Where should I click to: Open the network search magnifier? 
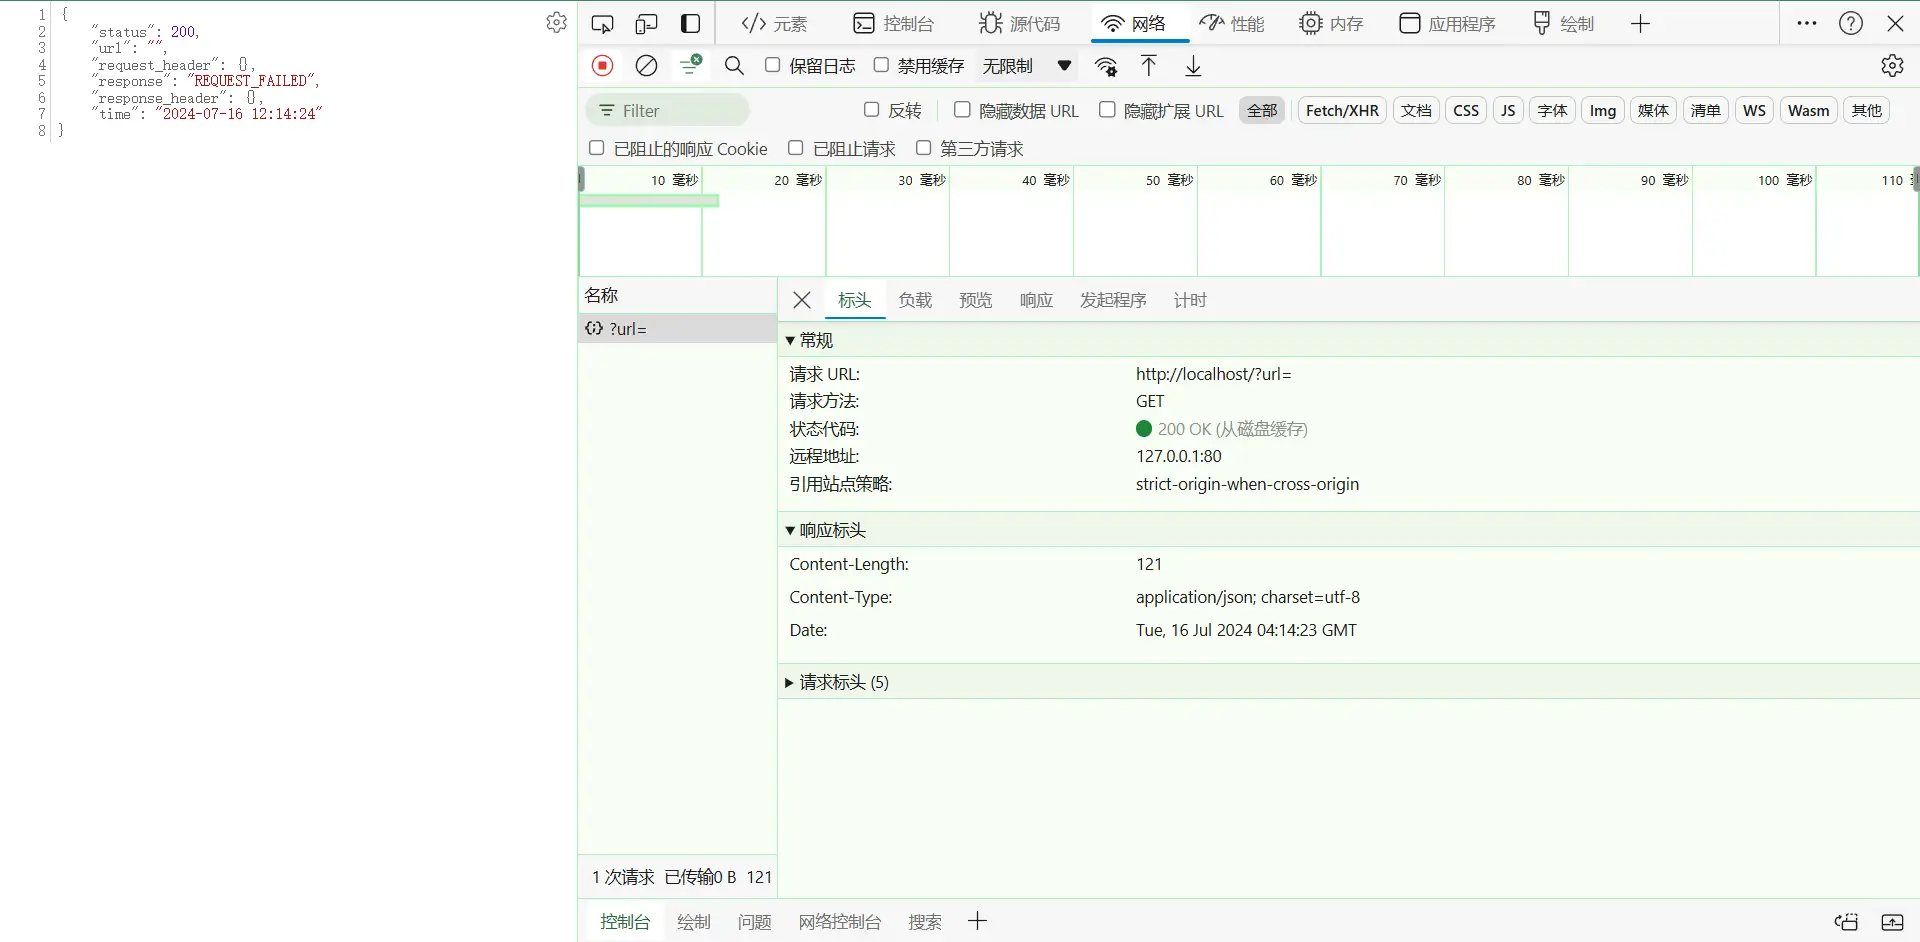[734, 66]
